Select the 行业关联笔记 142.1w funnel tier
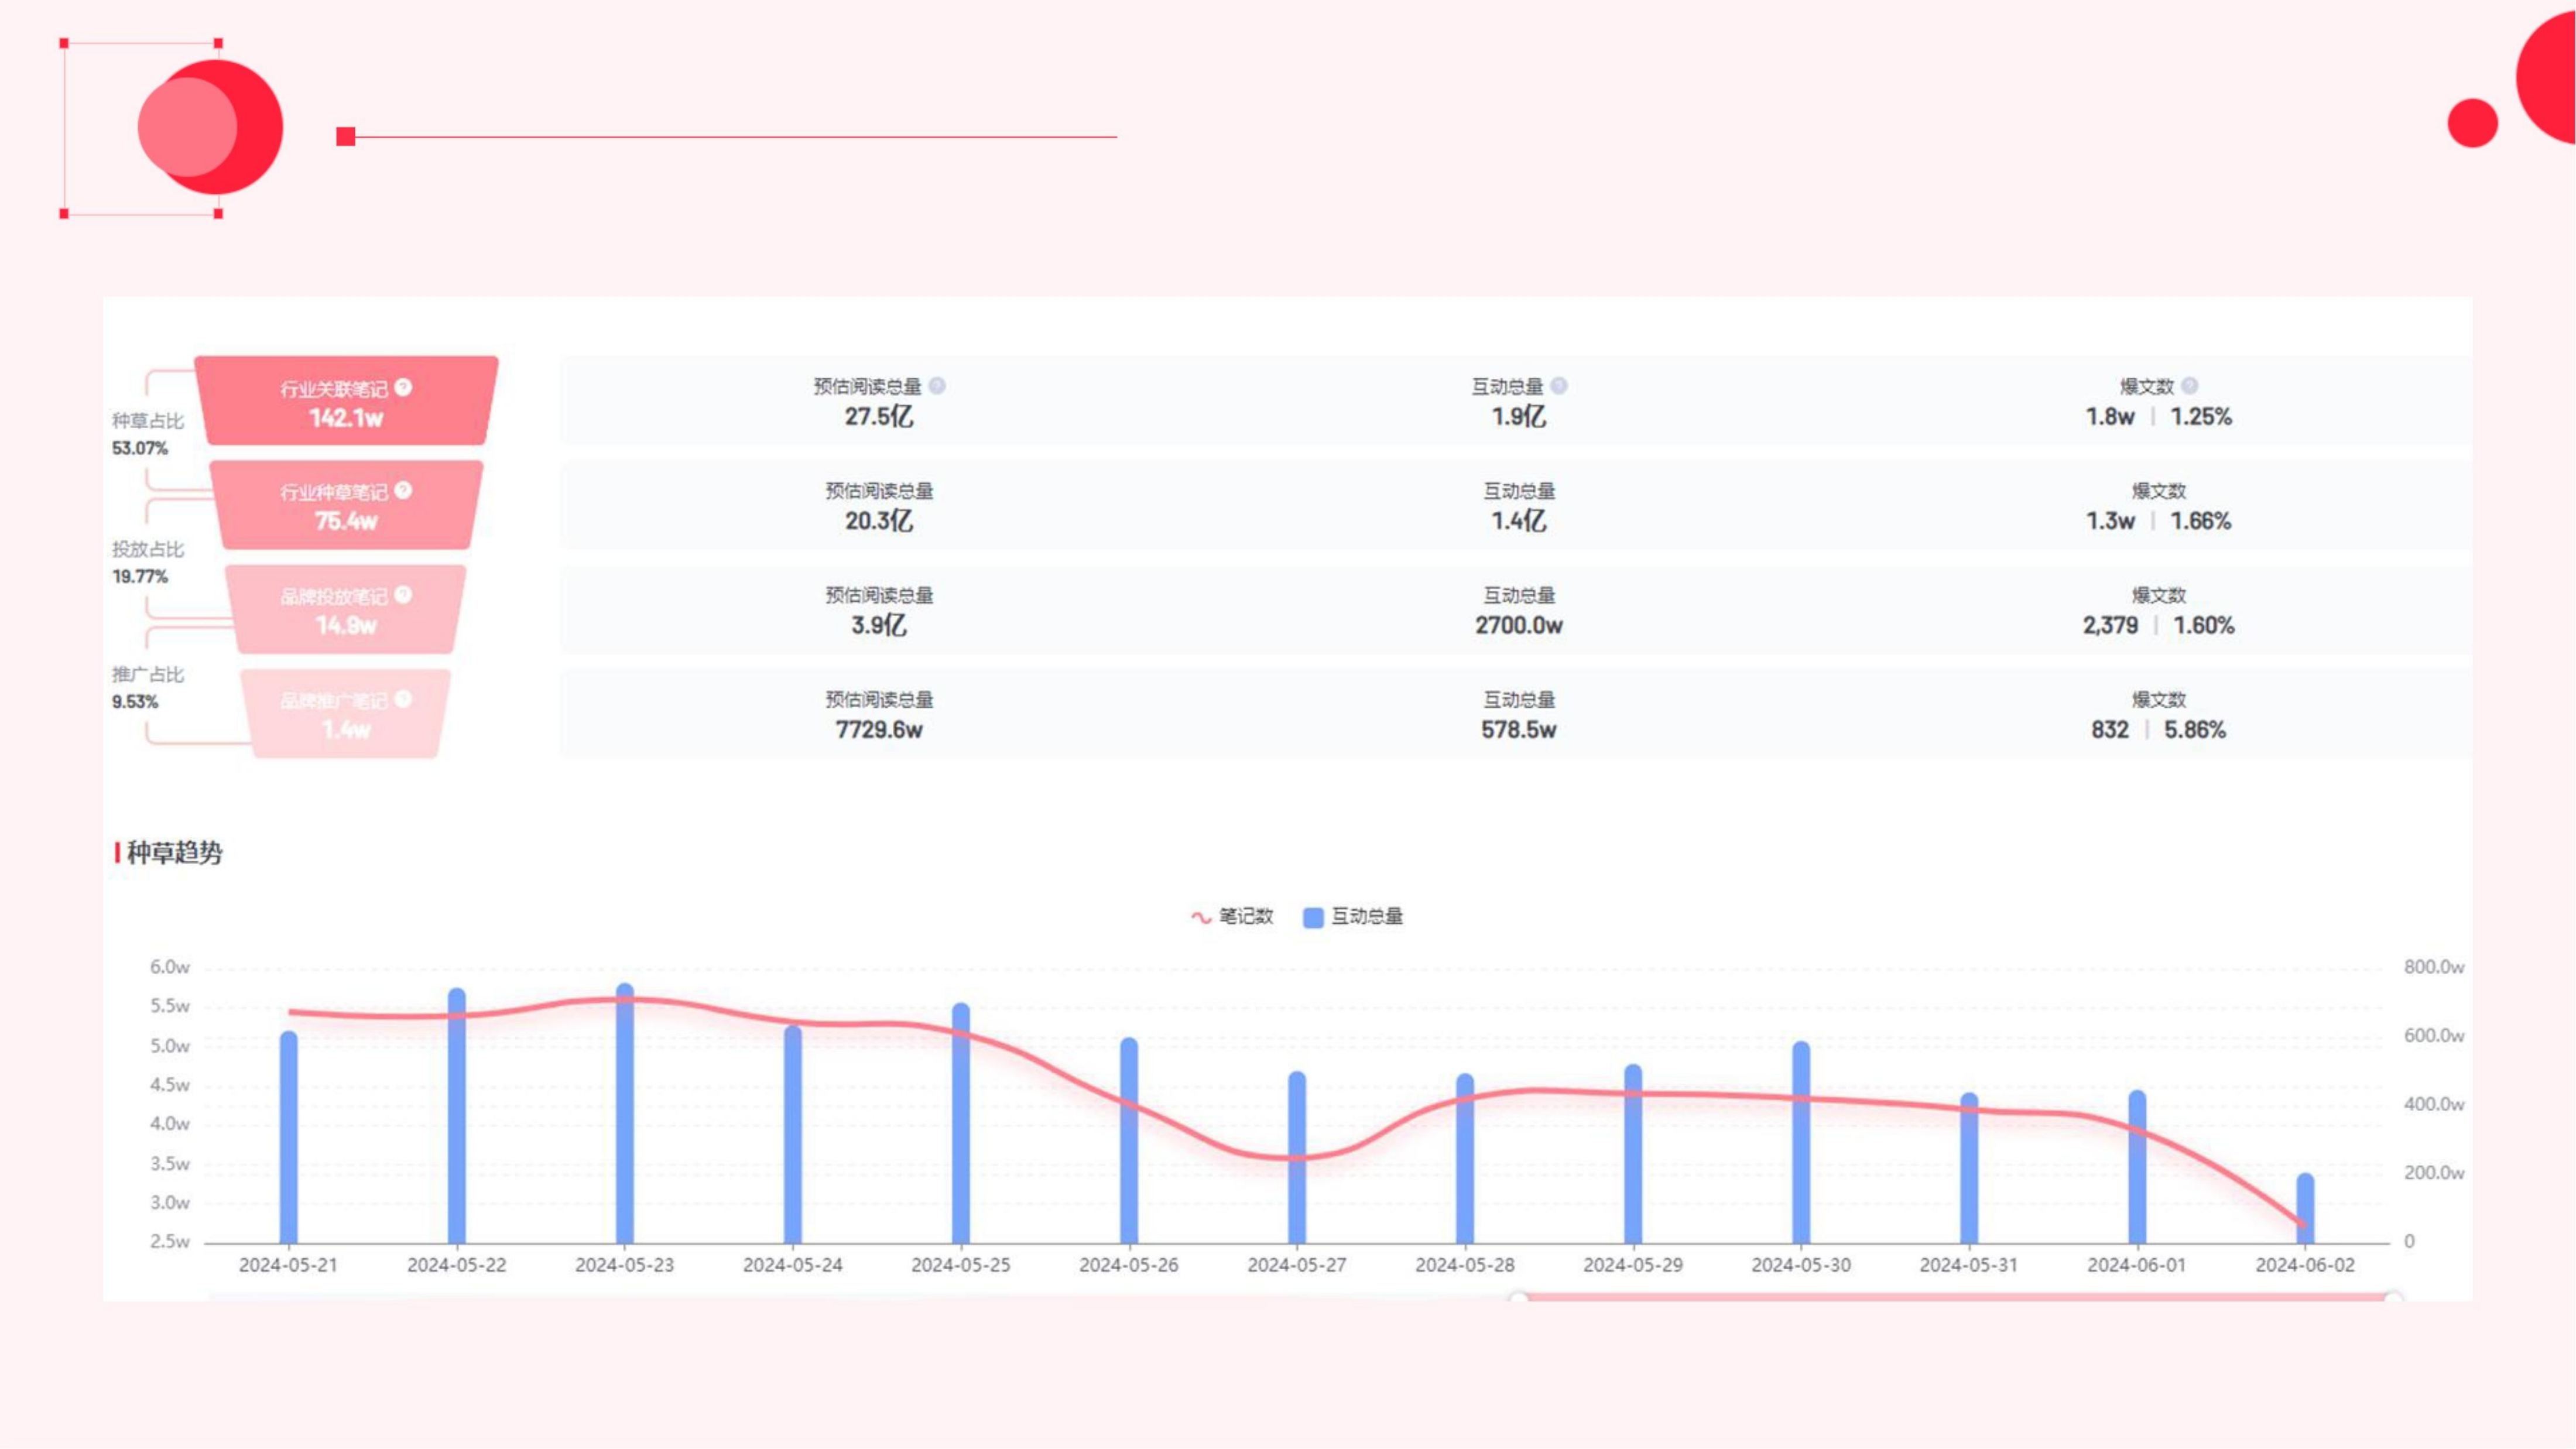 [346, 401]
